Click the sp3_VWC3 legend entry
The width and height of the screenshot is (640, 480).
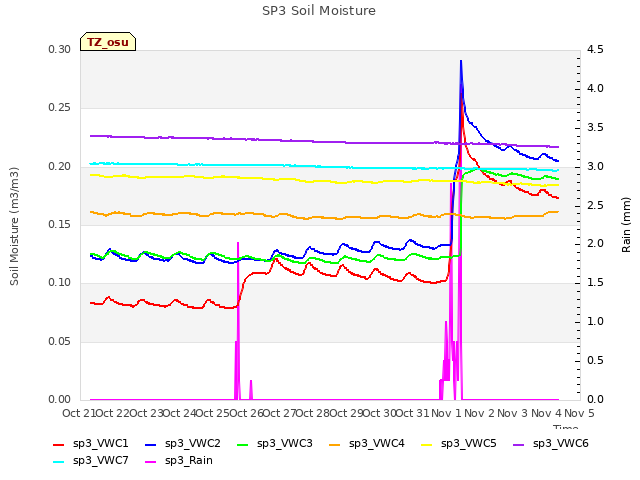tap(275, 444)
